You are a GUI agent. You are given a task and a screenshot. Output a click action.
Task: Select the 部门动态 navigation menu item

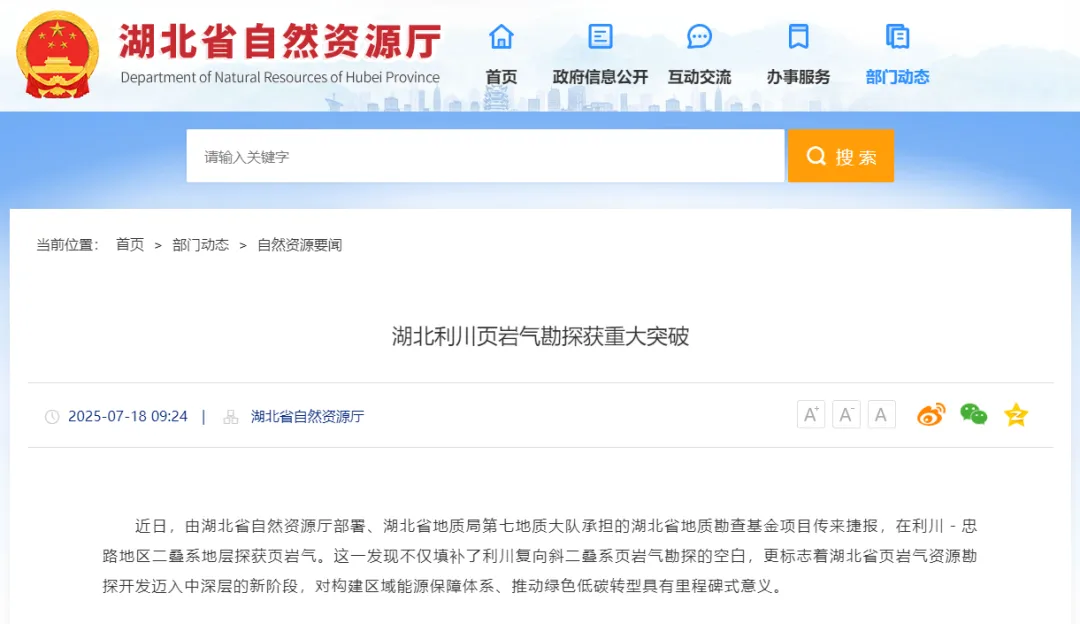pyautogui.click(x=897, y=76)
